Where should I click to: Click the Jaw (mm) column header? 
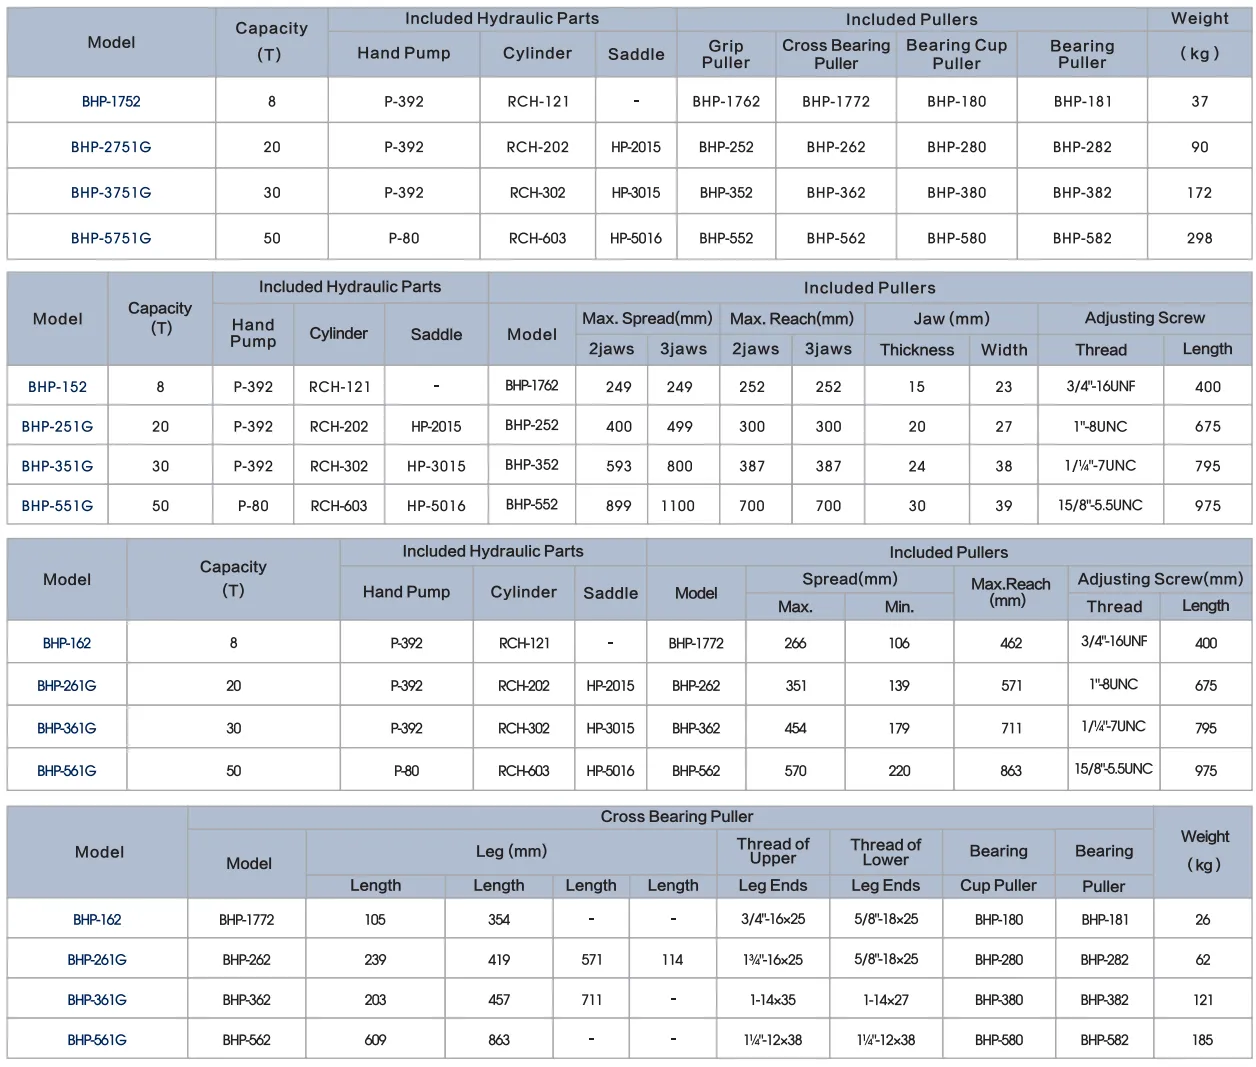pos(951,319)
